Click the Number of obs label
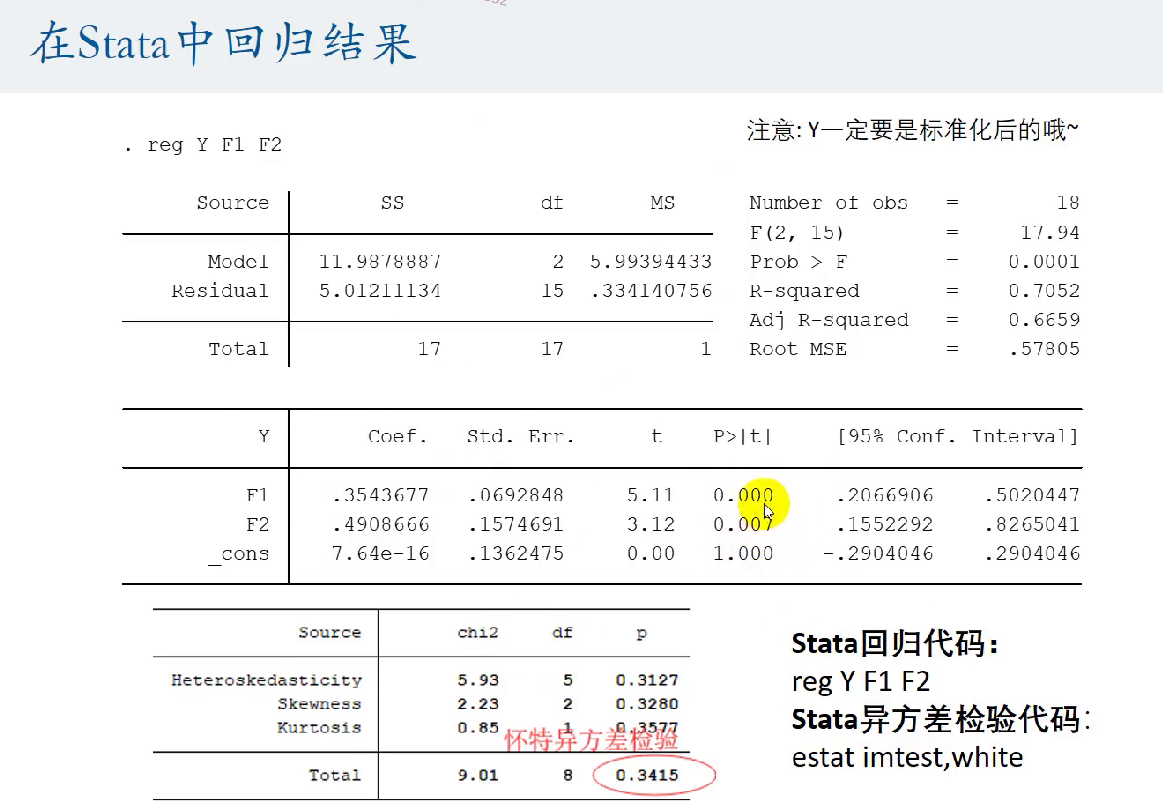 tap(828, 203)
